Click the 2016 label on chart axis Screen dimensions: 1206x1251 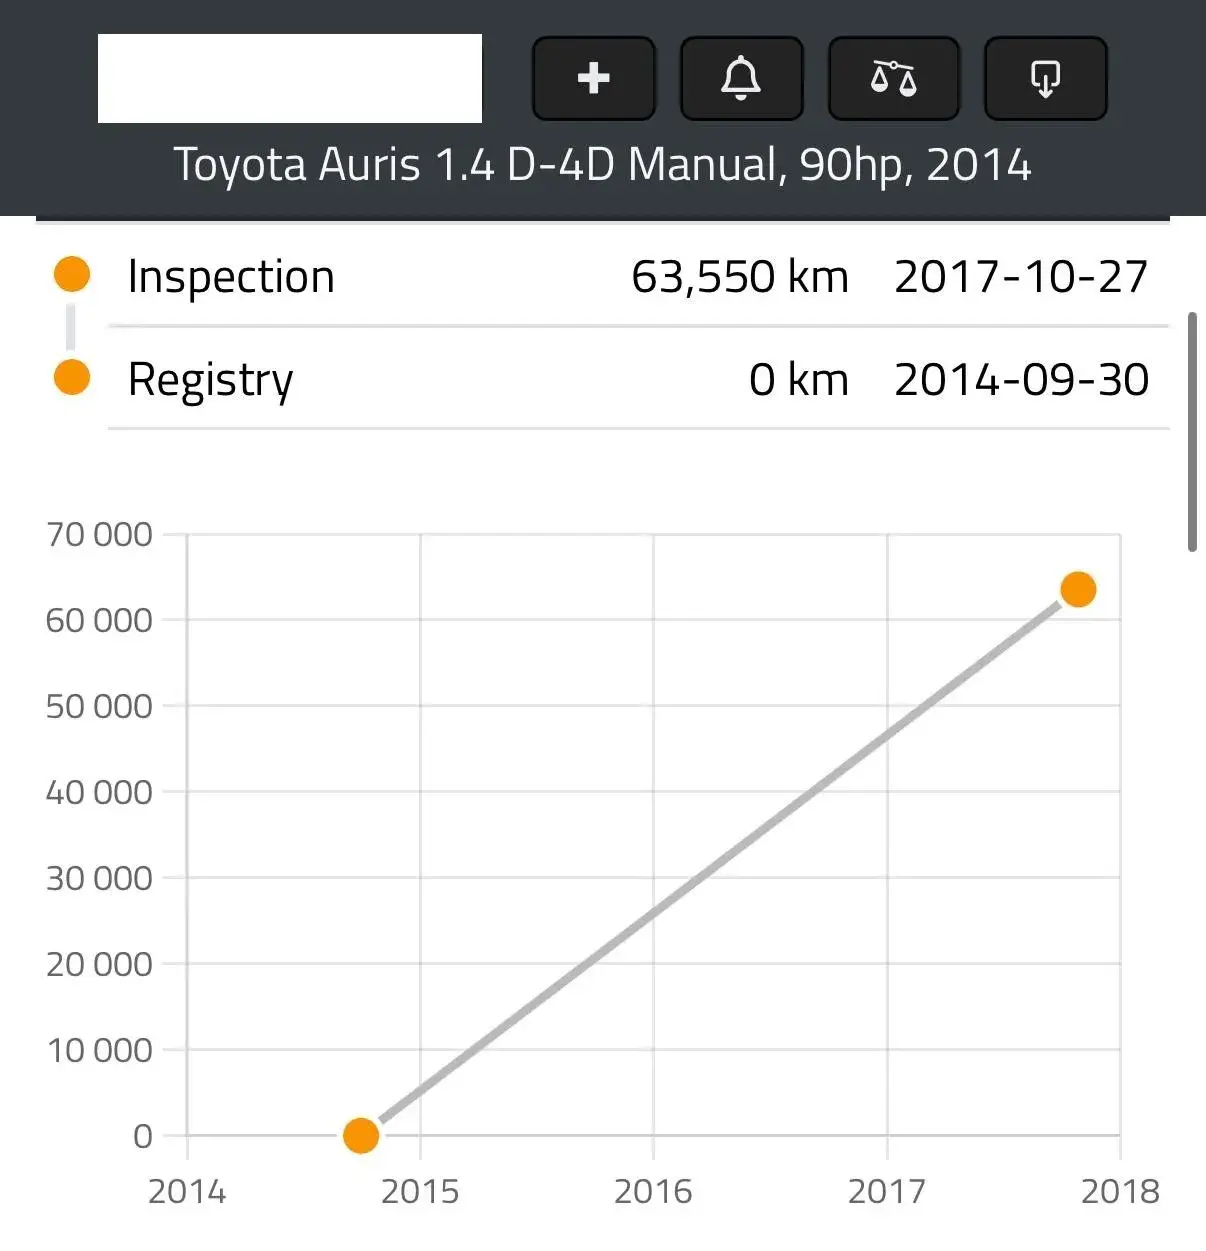653,1191
